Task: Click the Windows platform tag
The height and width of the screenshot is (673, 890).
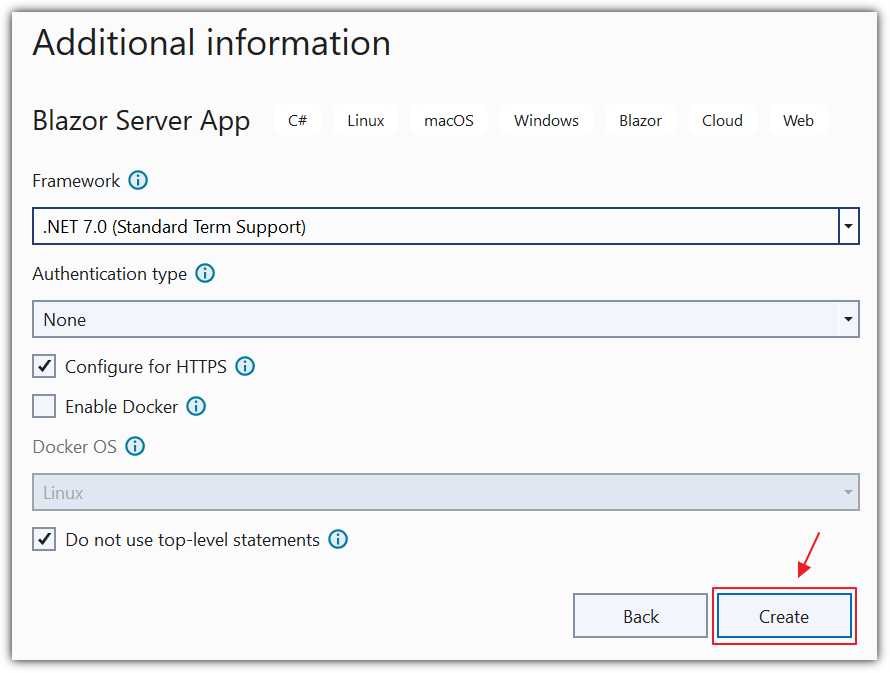Action: [546, 120]
